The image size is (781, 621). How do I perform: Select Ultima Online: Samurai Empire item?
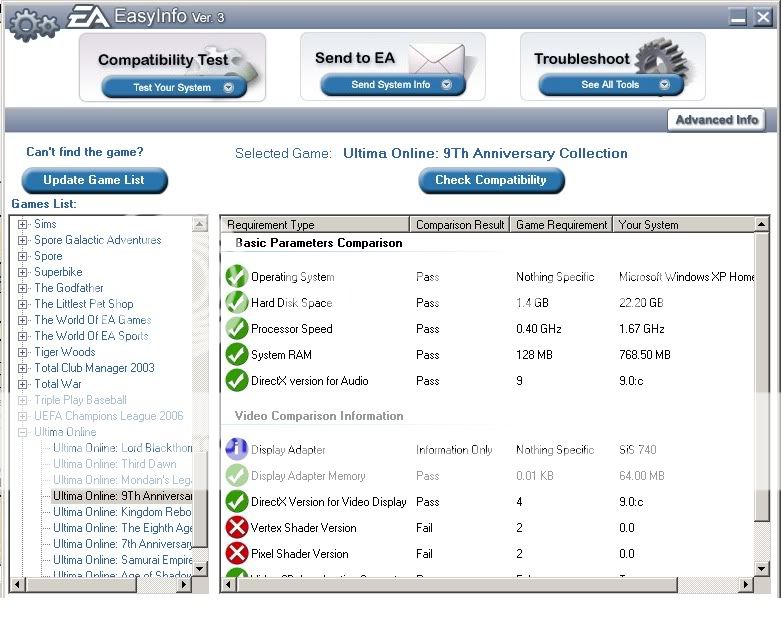(x=123, y=560)
